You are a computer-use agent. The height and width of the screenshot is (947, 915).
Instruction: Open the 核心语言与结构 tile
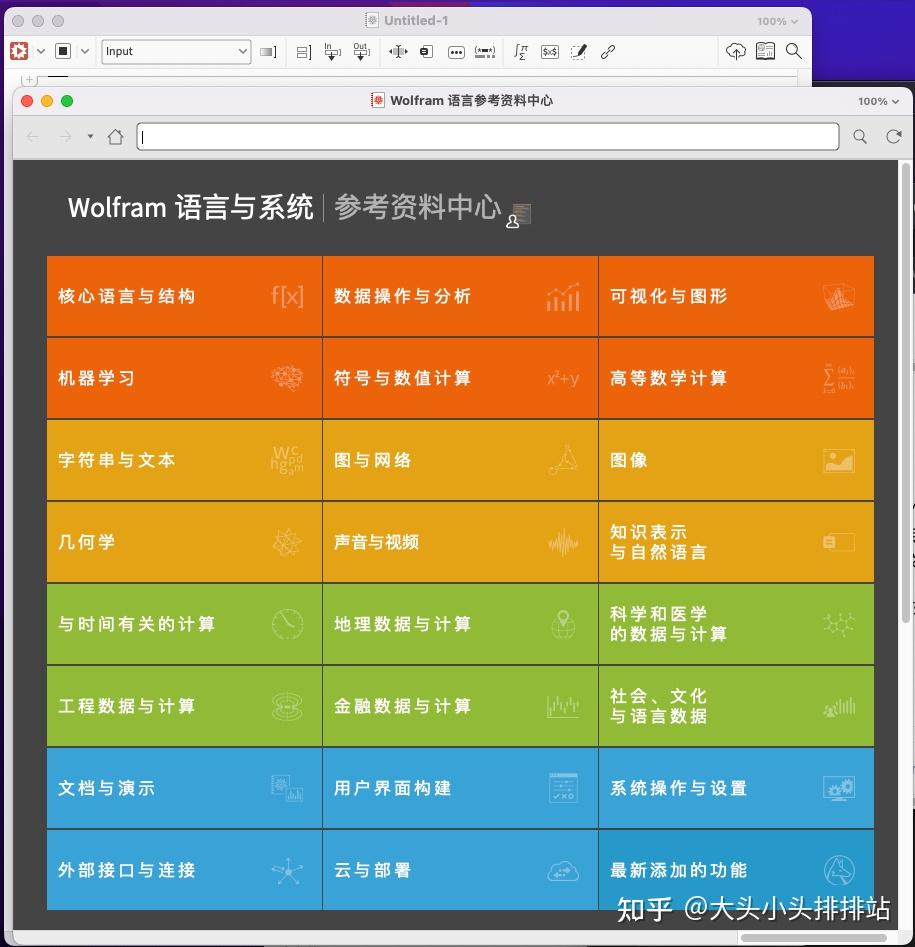[x=184, y=296]
